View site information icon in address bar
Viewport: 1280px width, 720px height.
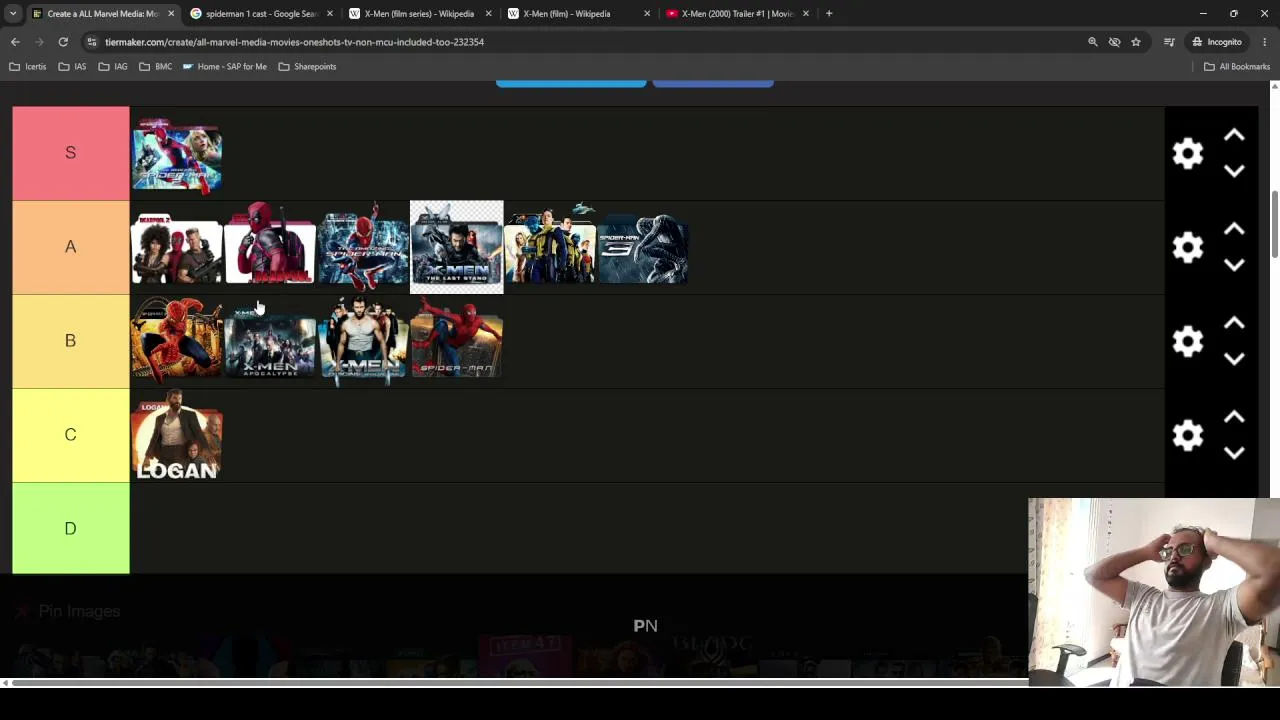[92, 42]
